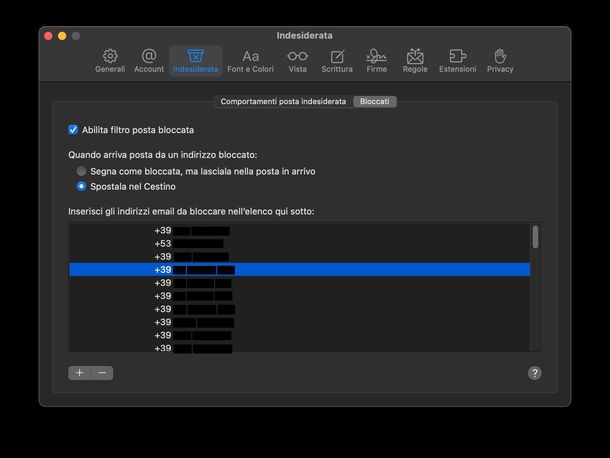
Task: Switch to the Scrittura preferences pane
Action: [337, 60]
